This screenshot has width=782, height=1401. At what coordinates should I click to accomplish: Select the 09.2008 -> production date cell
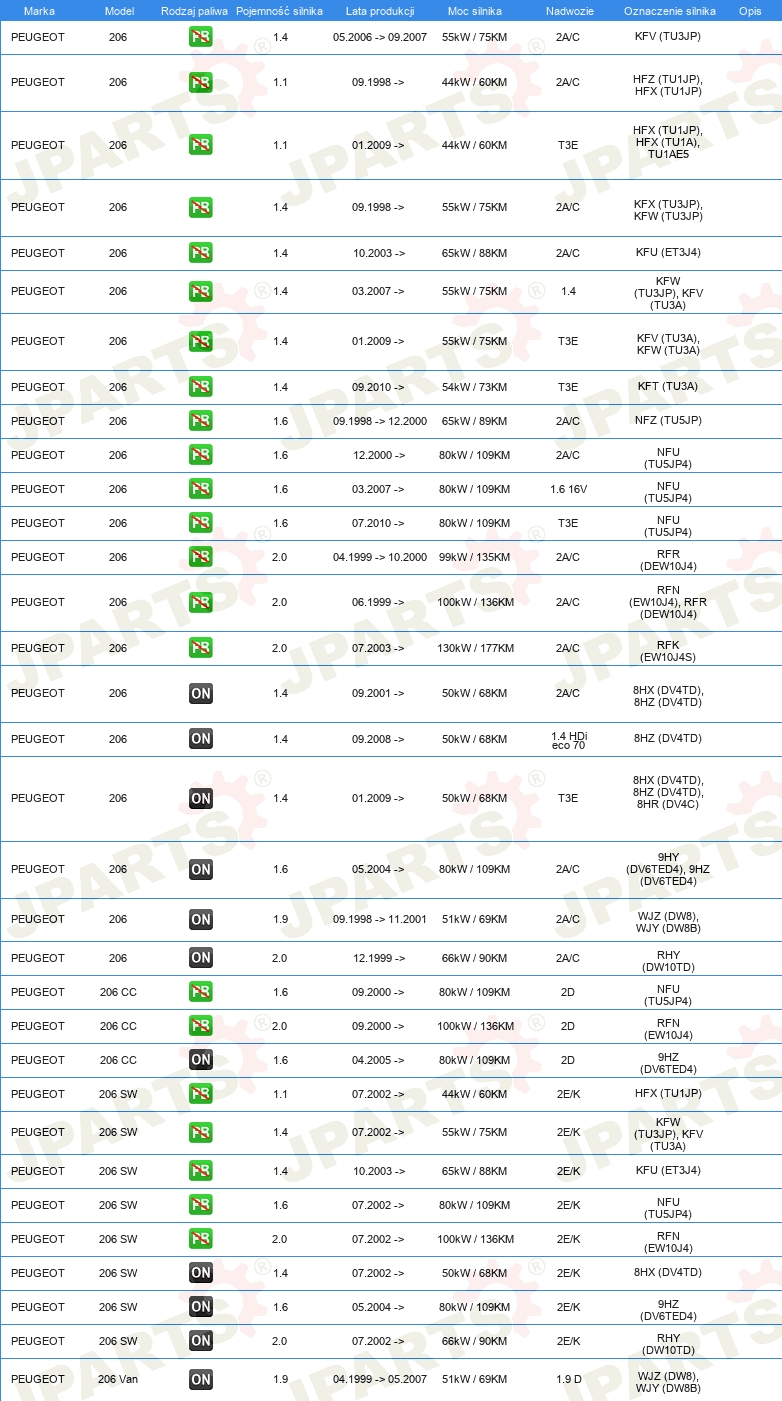point(379,739)
